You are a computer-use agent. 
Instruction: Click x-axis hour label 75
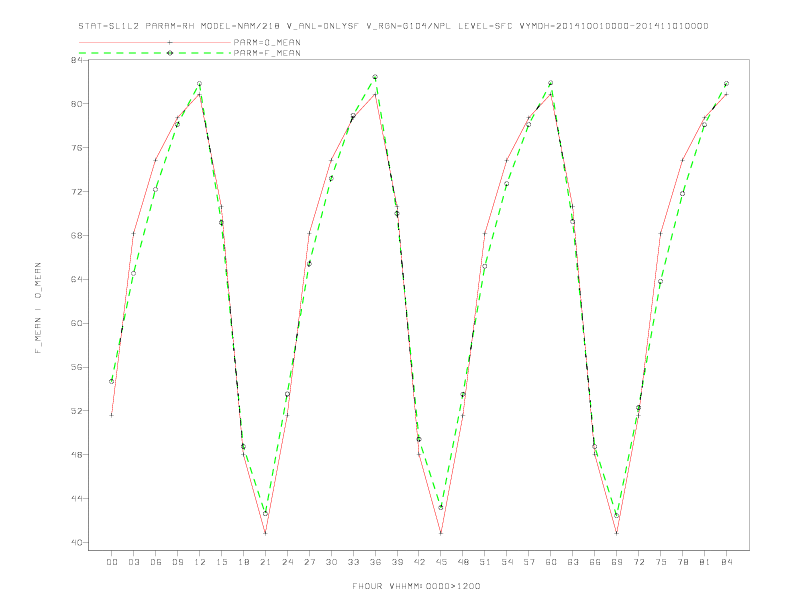pos(661,562)
